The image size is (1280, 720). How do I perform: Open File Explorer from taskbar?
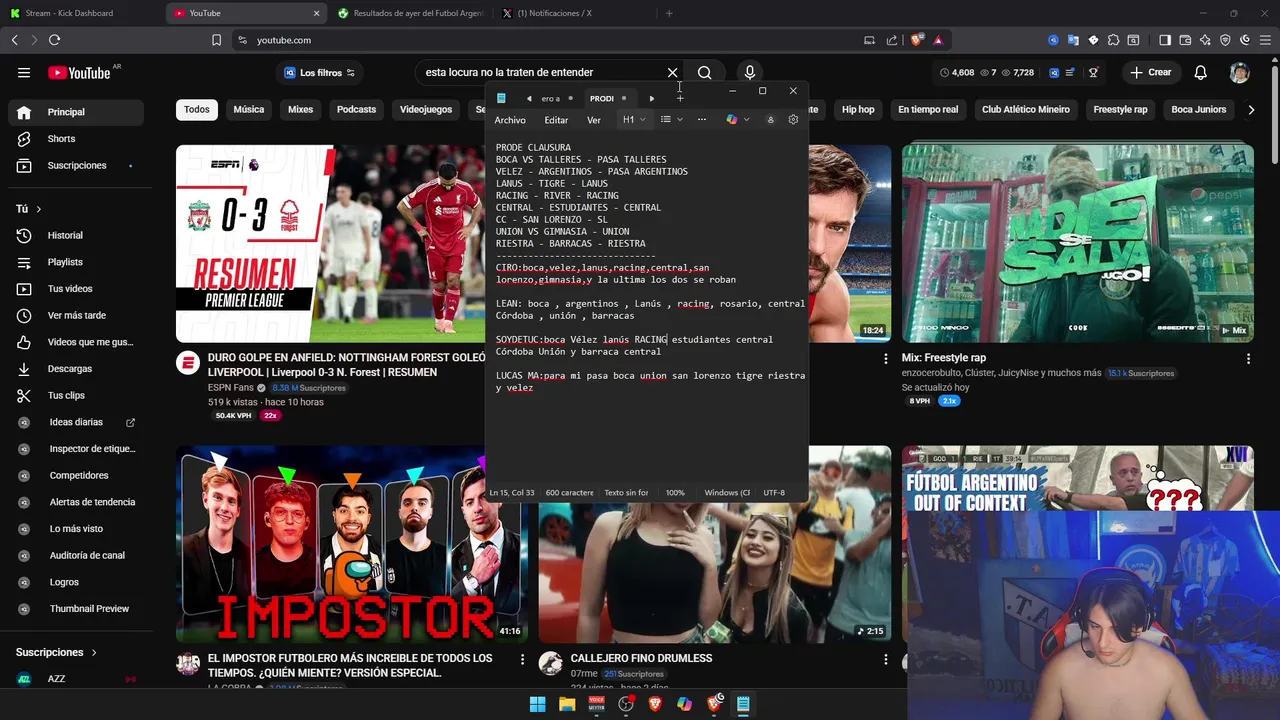click(567, 704)
